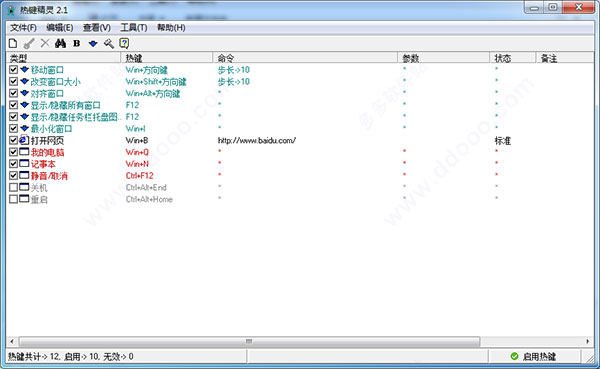Click the binoculars find icon

(60, 43)
